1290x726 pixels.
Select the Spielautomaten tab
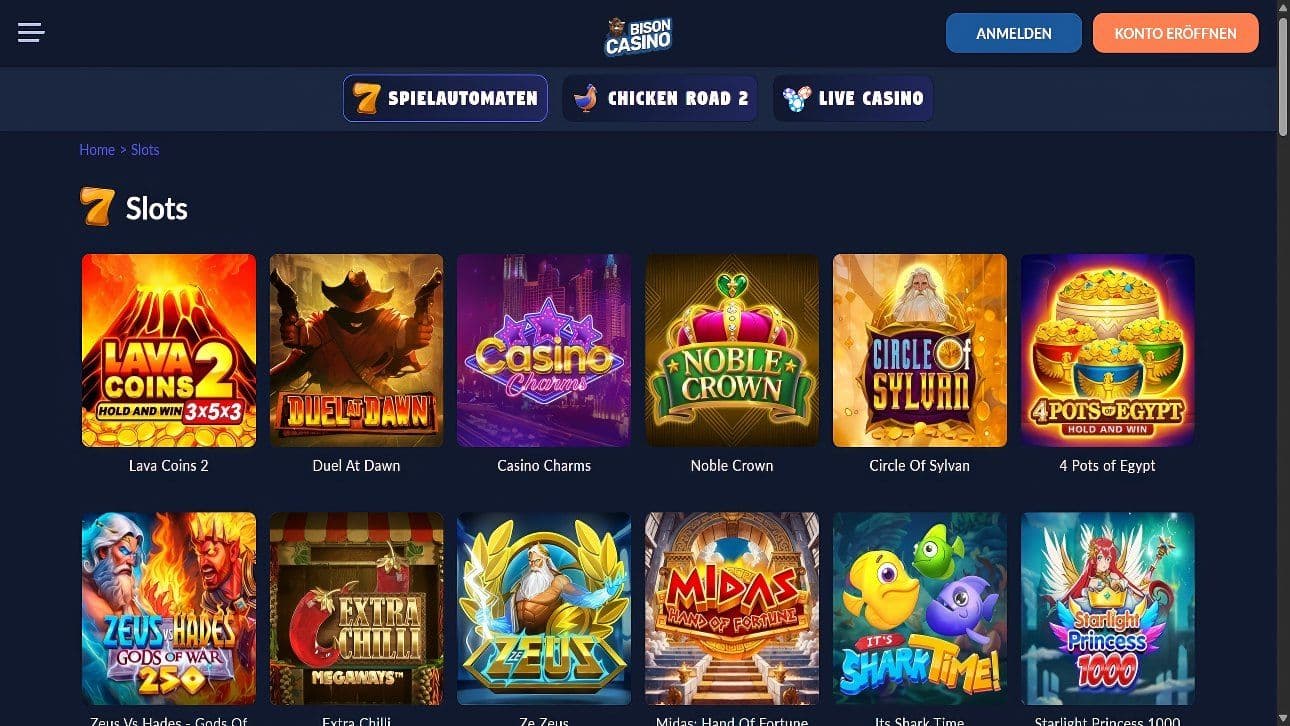click(445, 98)
